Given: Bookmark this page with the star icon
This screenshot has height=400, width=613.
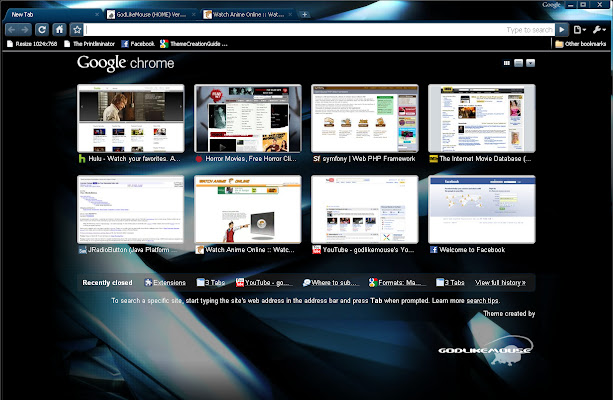Looking at the screenshot, I should pyautogui.click(x=77, y=30).
